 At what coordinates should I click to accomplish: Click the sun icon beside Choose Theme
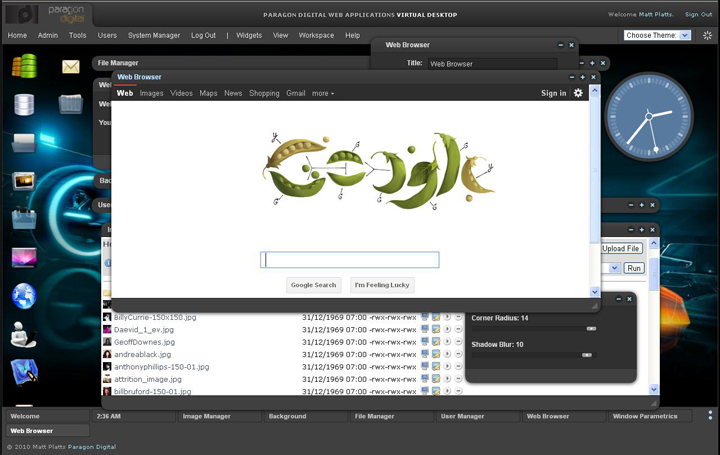point(707,35)
